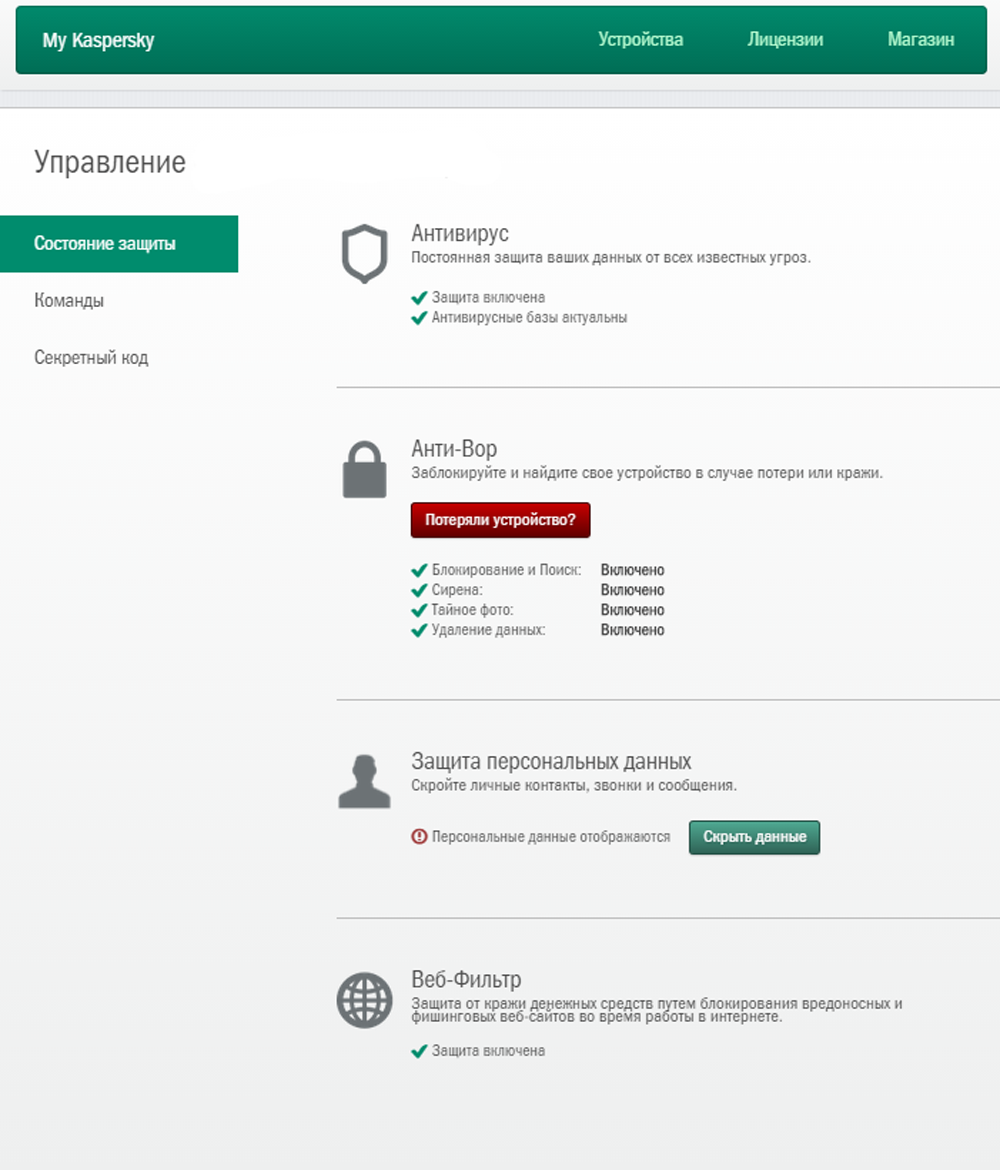Click Включено value in Тайное фото row
The height and width of the screenshot is (1170, 1000).
point(632,610)
